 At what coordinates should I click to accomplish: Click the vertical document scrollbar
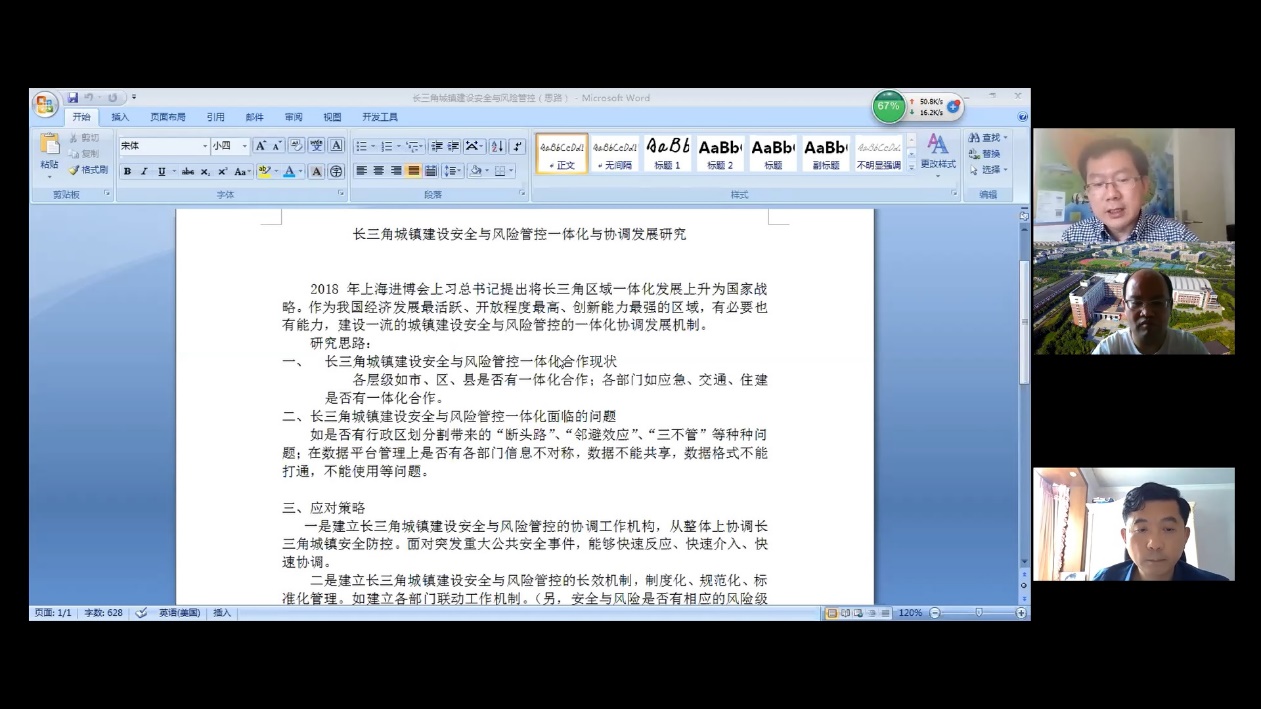1023,320
